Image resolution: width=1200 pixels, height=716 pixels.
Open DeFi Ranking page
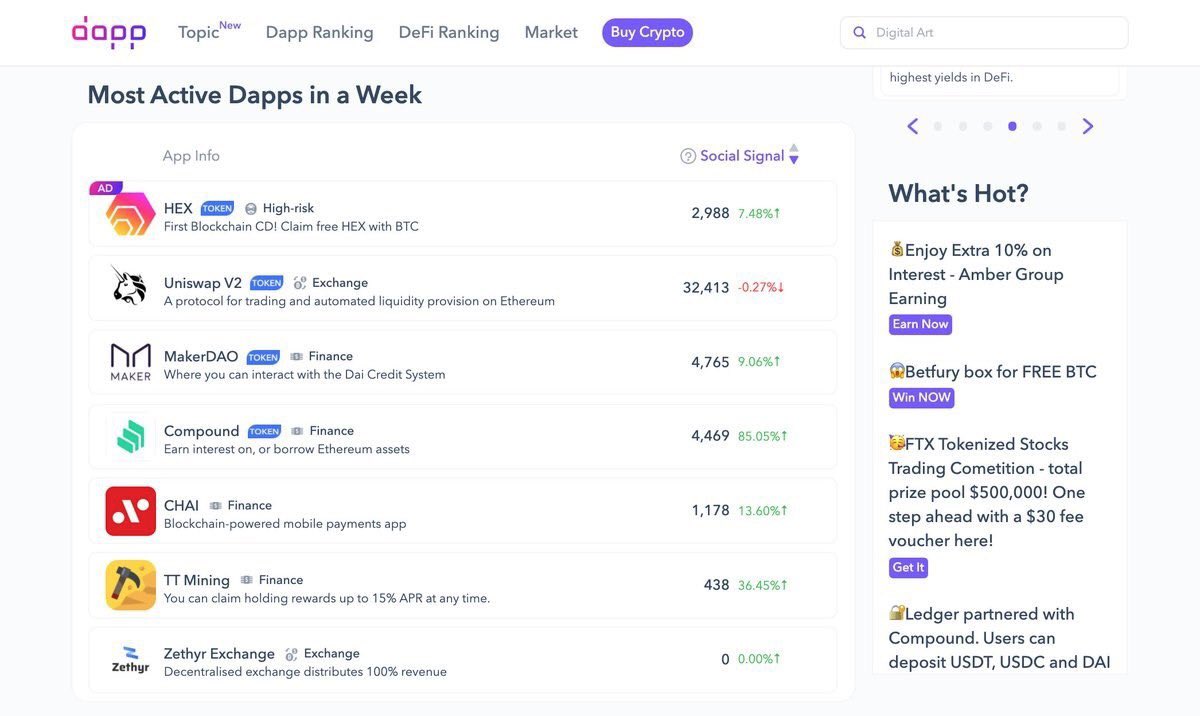click(x=449, y=32)
